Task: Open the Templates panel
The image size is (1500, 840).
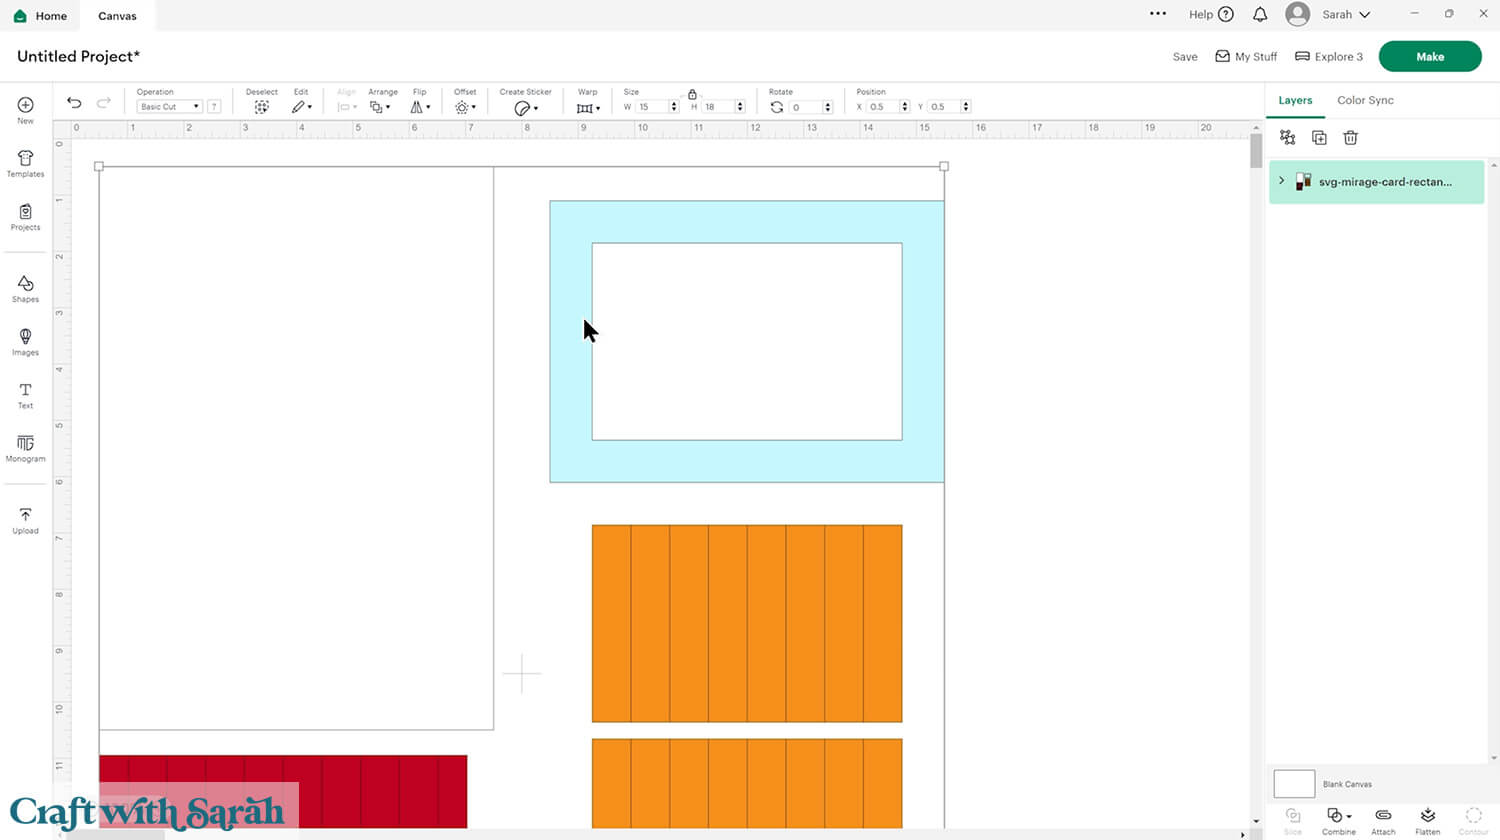Action: pyautogui.click(x=25, y=163)
